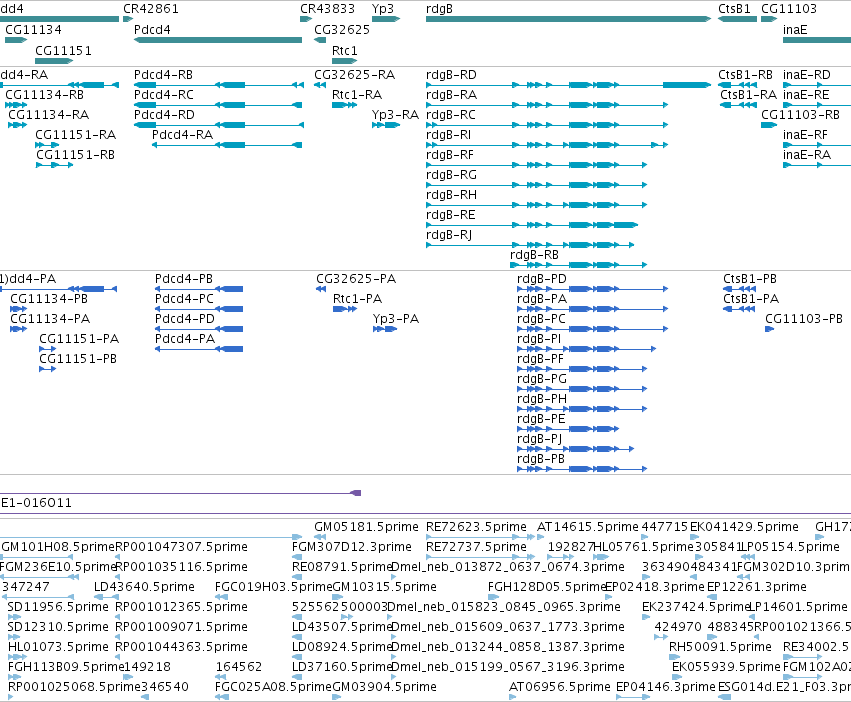The image size is (851, 702).
Task: Select EST Dmel_neb_013872_0637_0674.3prime
Action: (507, 567)
